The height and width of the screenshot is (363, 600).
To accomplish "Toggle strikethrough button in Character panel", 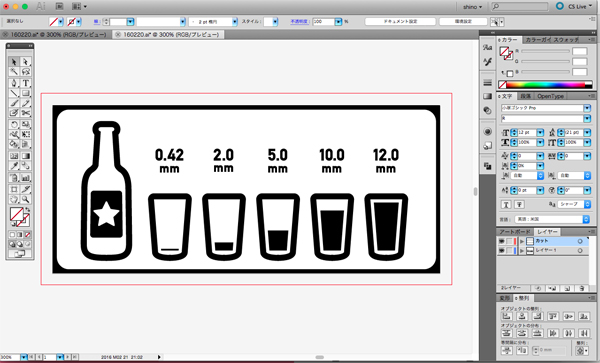I will pos(519,205).
